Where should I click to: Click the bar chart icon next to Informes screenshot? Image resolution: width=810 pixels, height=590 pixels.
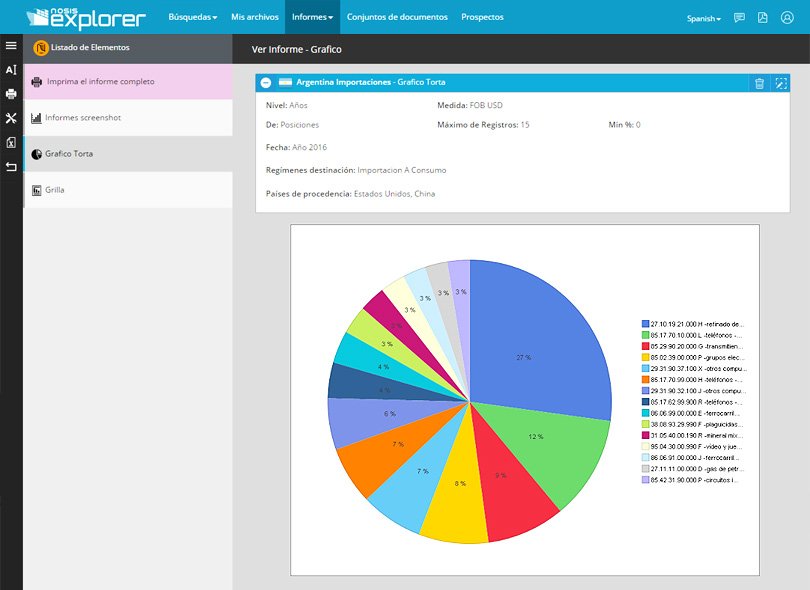pyautogui.click(x=36, y=118)
